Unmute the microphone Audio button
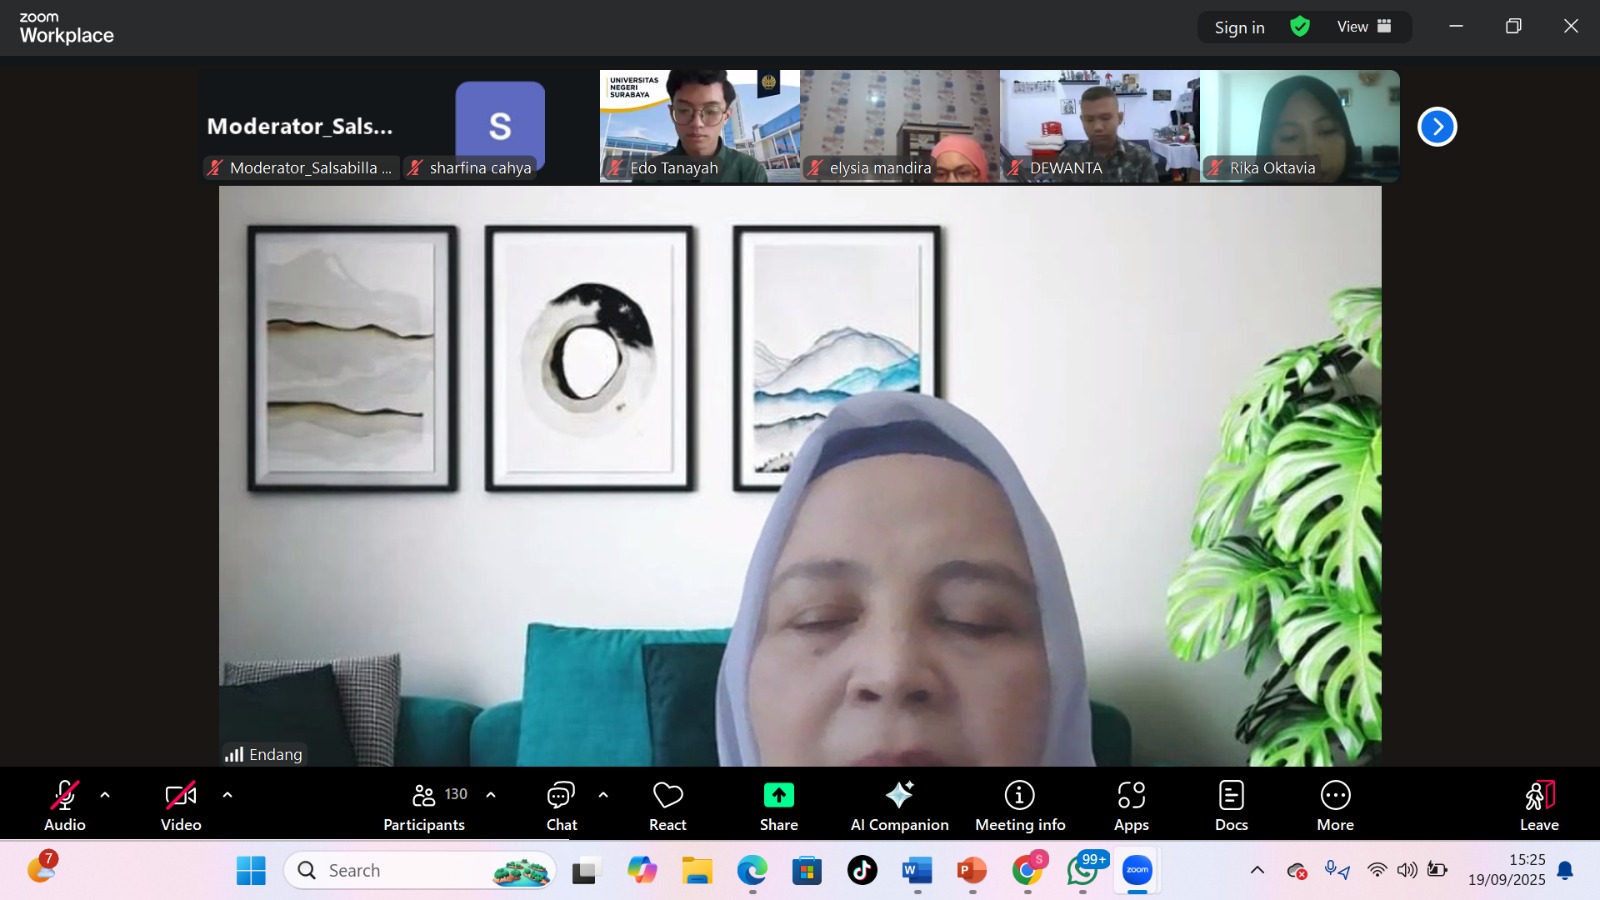Viewport: 1600px width, 900px height. click(x=64, y=805)
